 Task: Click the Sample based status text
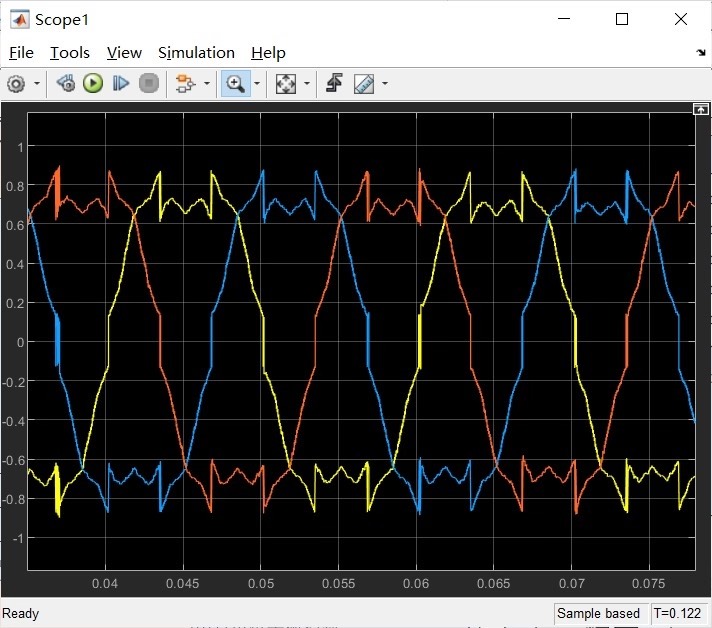pyautogui.click(x=598, y=613)
